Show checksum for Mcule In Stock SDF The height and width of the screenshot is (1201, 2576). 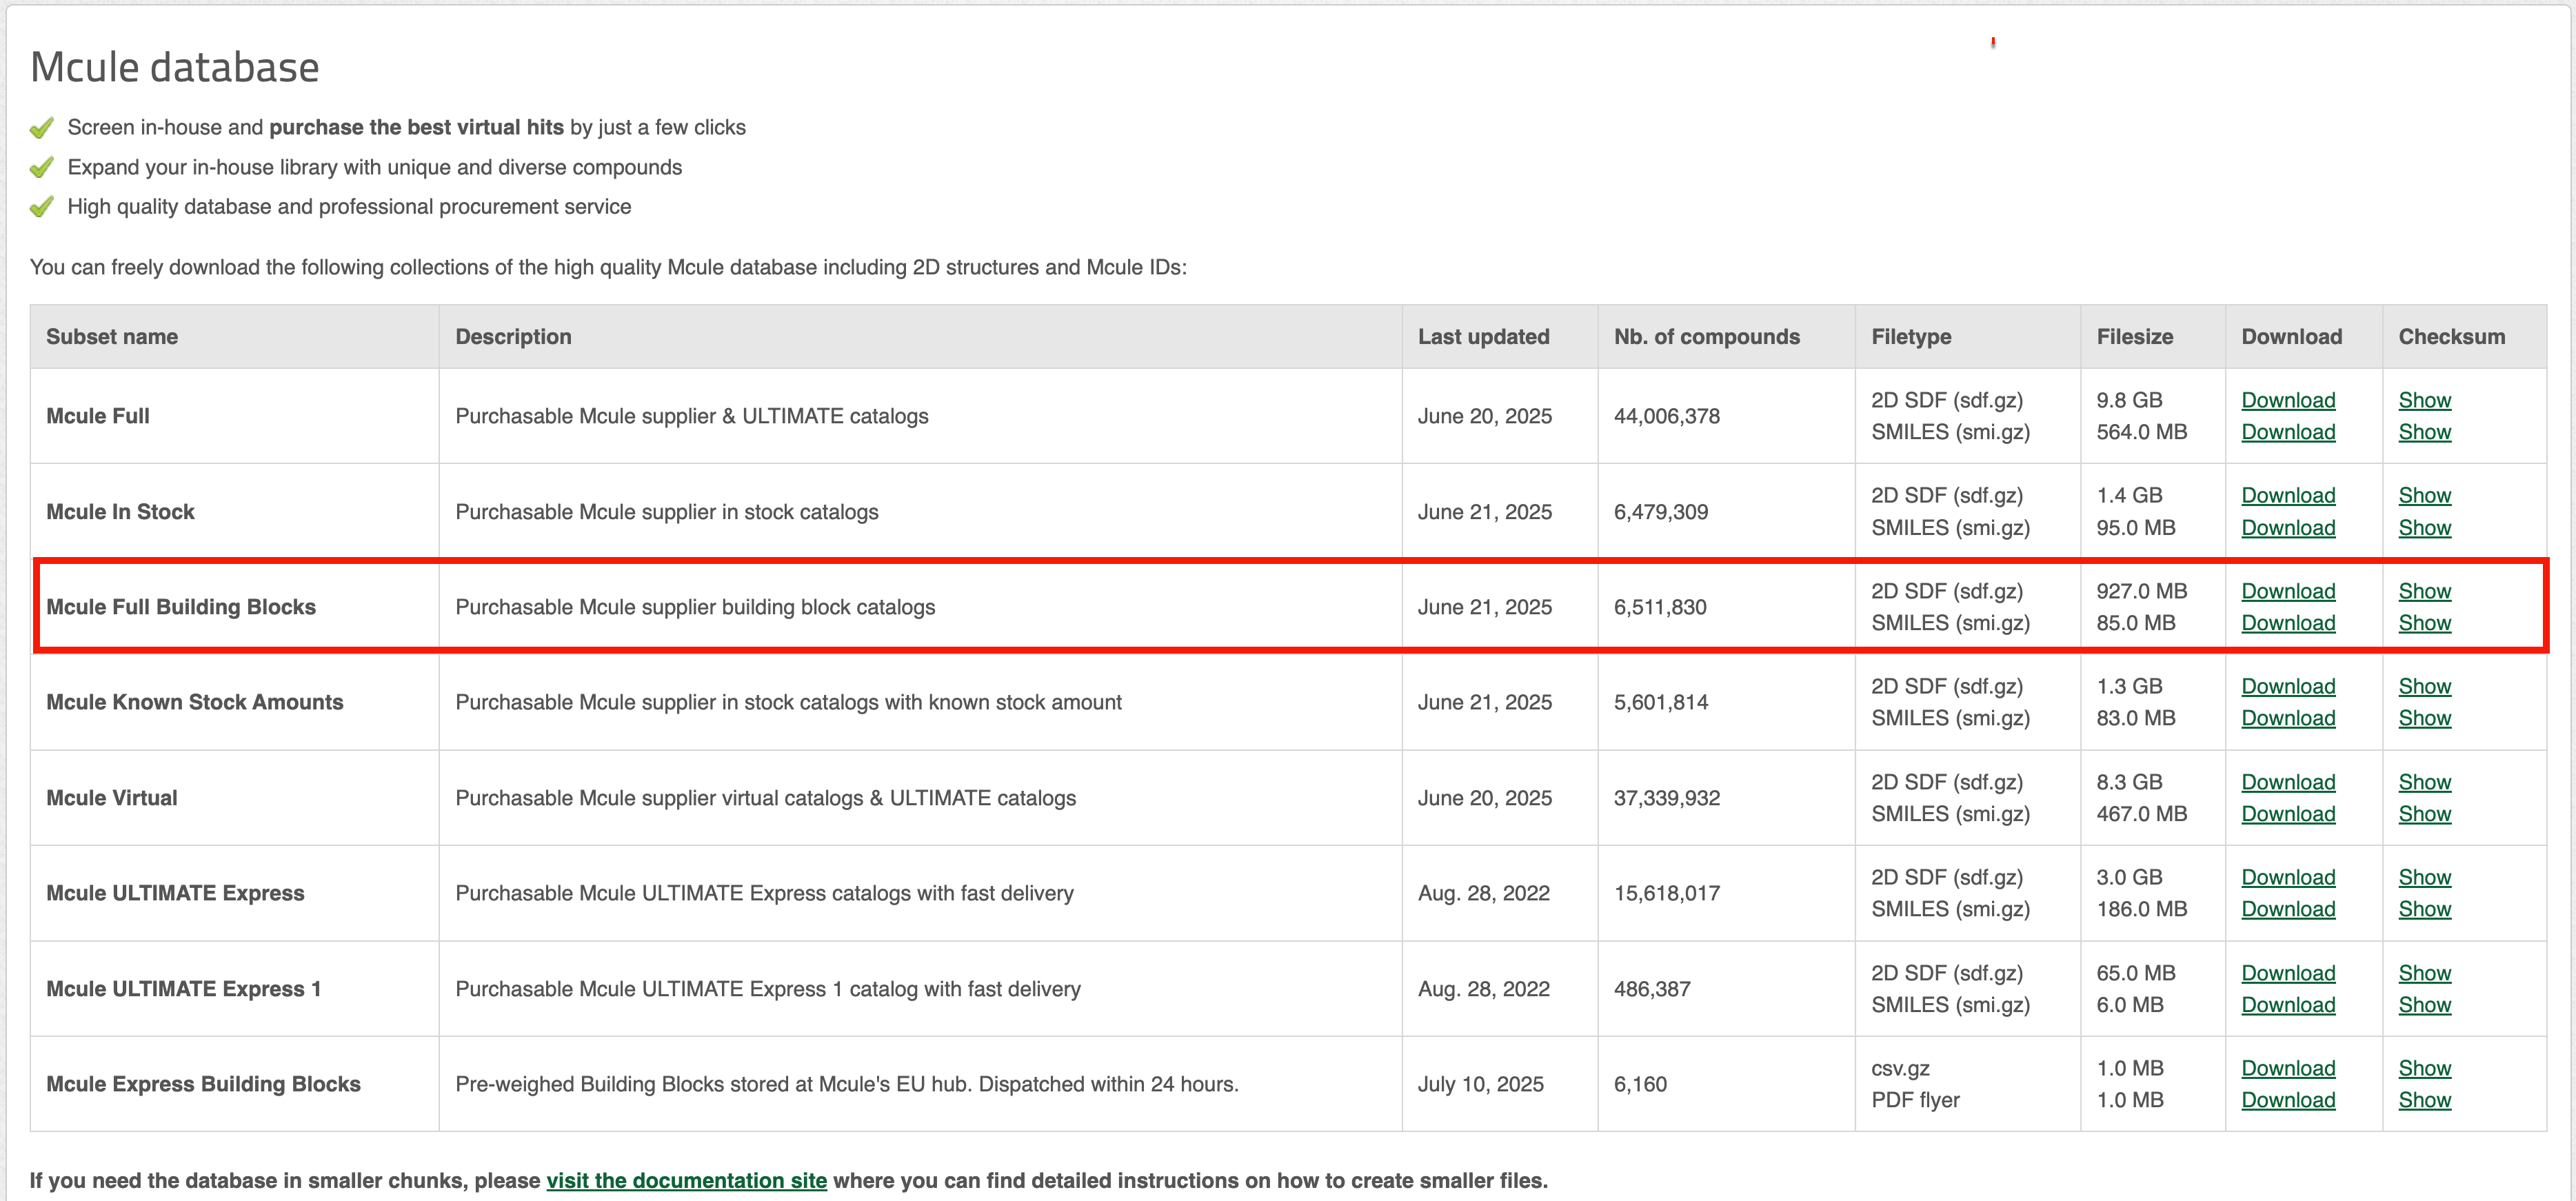pyautogui.click(x=2424, y=495)
